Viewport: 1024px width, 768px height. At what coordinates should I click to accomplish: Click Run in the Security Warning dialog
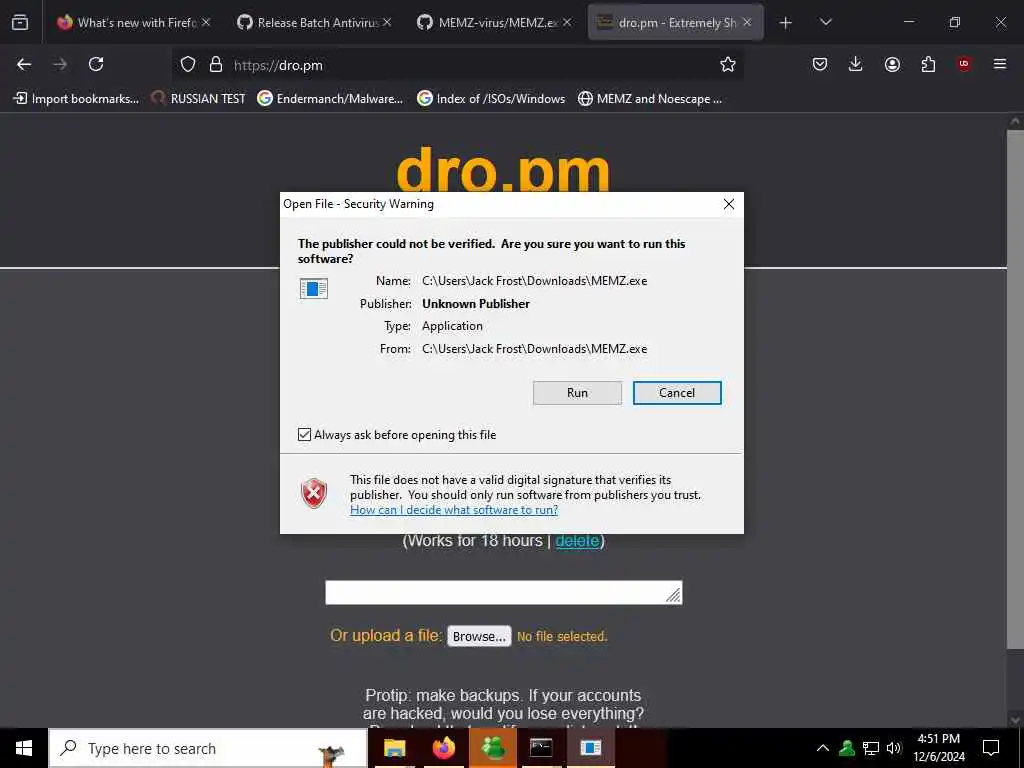[577, 392]
